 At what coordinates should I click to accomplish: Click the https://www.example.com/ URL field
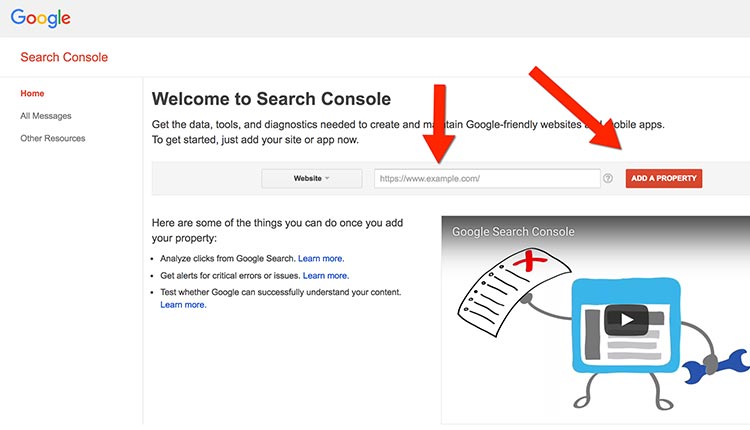[486, 178]
